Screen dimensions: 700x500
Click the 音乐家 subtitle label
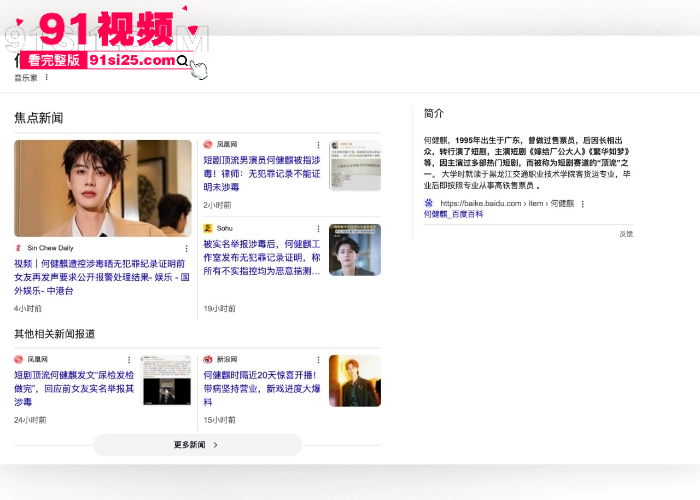point(26,78)
